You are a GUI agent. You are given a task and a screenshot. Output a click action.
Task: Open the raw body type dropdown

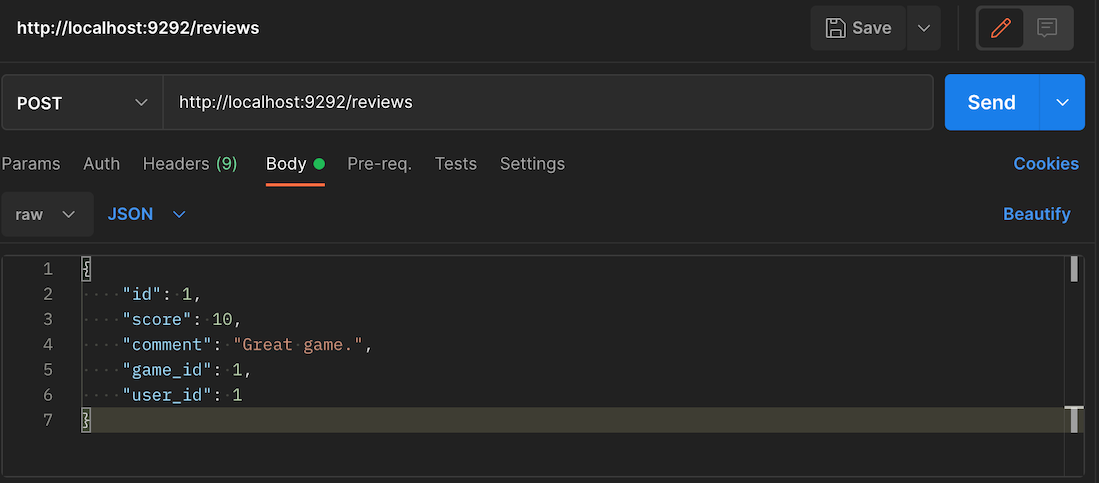(47, 215)
